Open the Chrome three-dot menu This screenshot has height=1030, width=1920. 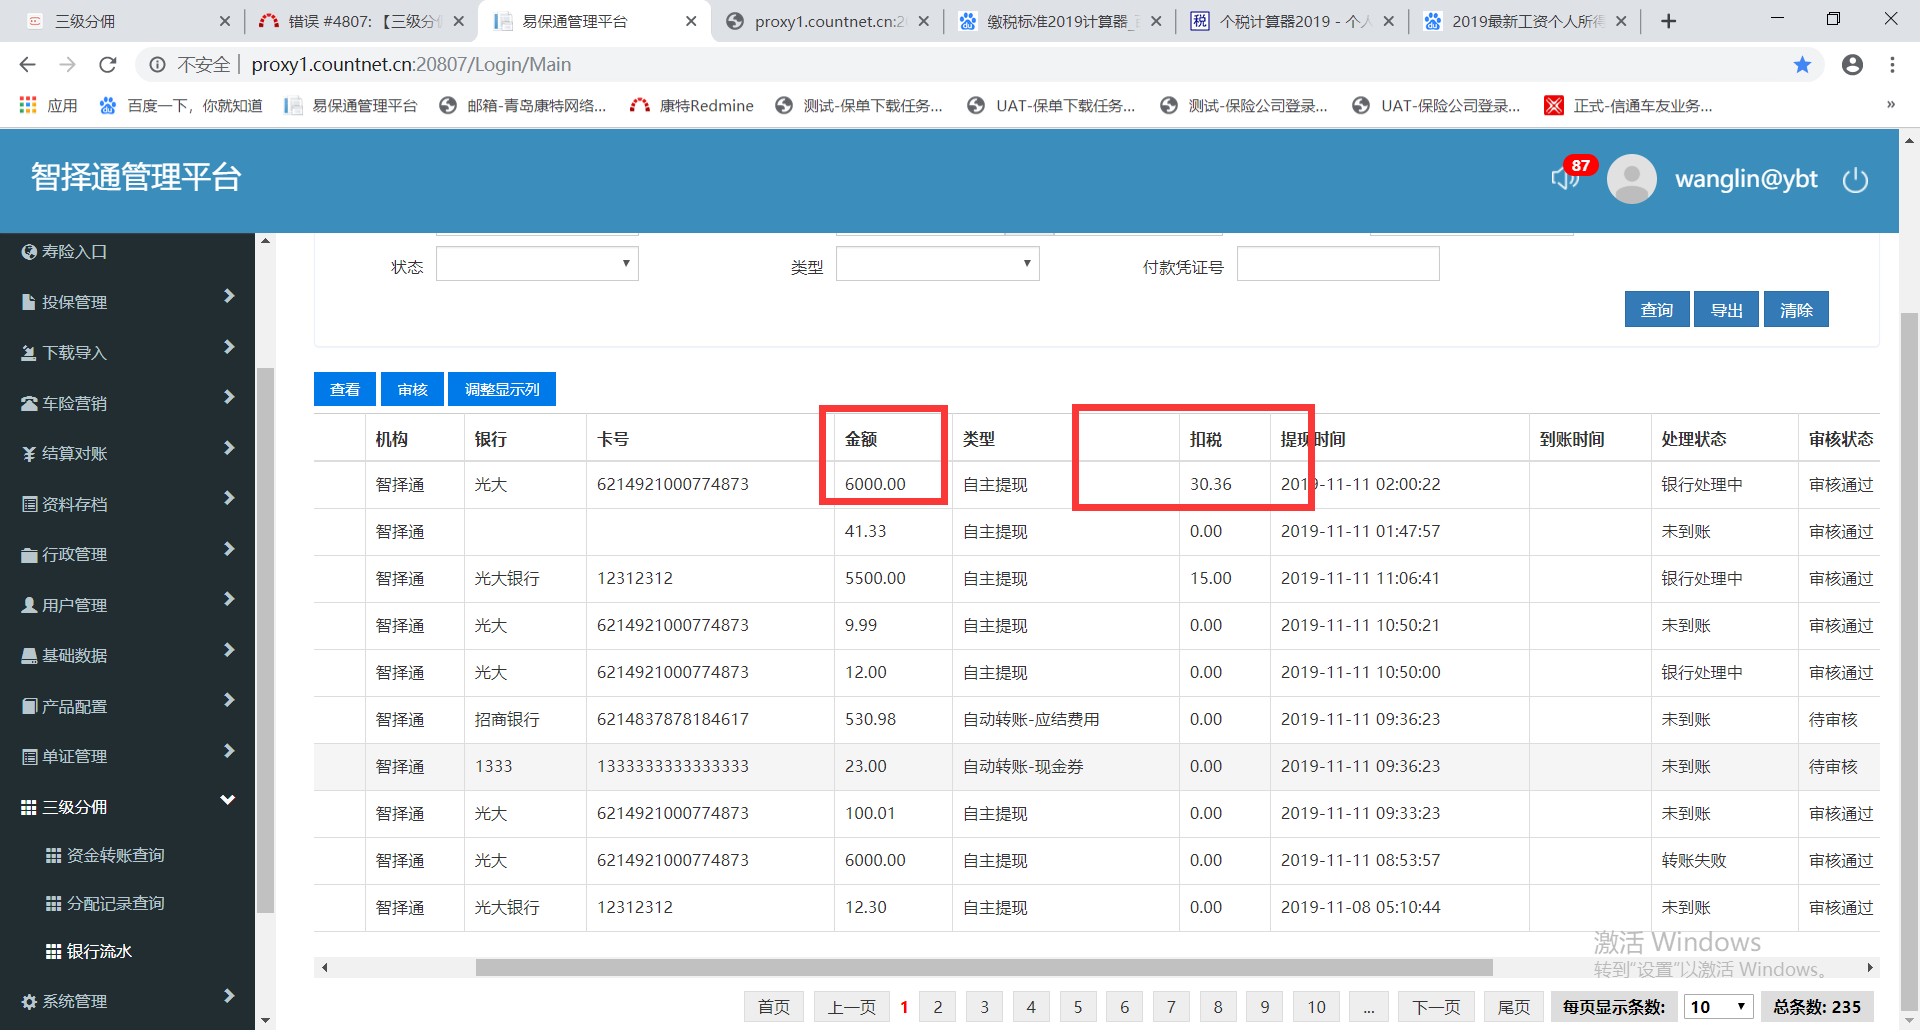tap(1892, 65)
